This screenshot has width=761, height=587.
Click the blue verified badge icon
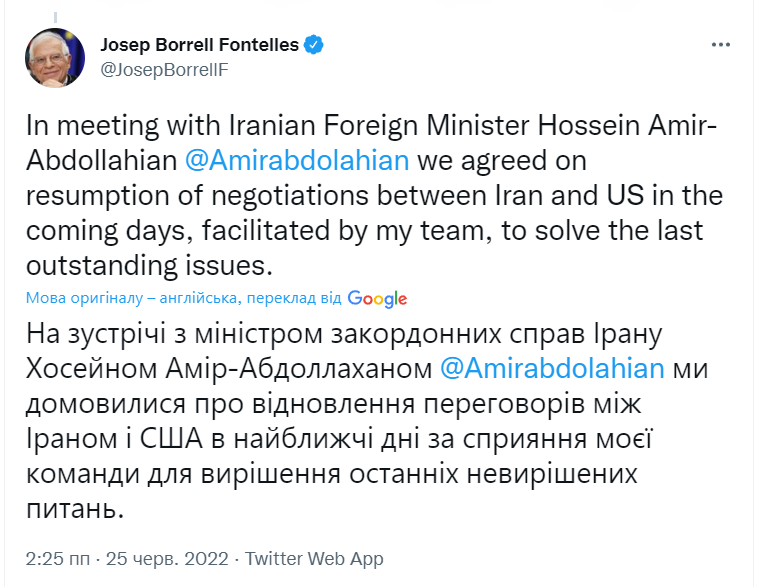point(314,45)
